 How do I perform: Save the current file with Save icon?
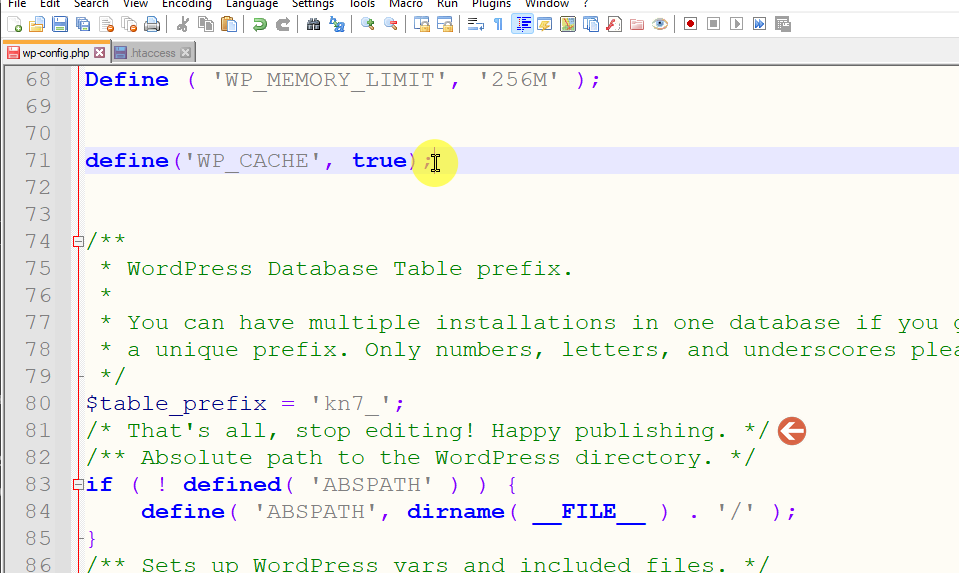60,24
